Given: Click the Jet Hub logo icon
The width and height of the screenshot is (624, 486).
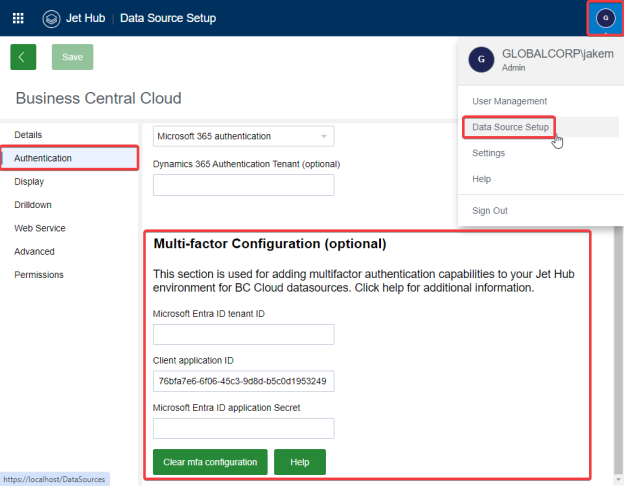Looking at the screenshot, I should (51, 19).
